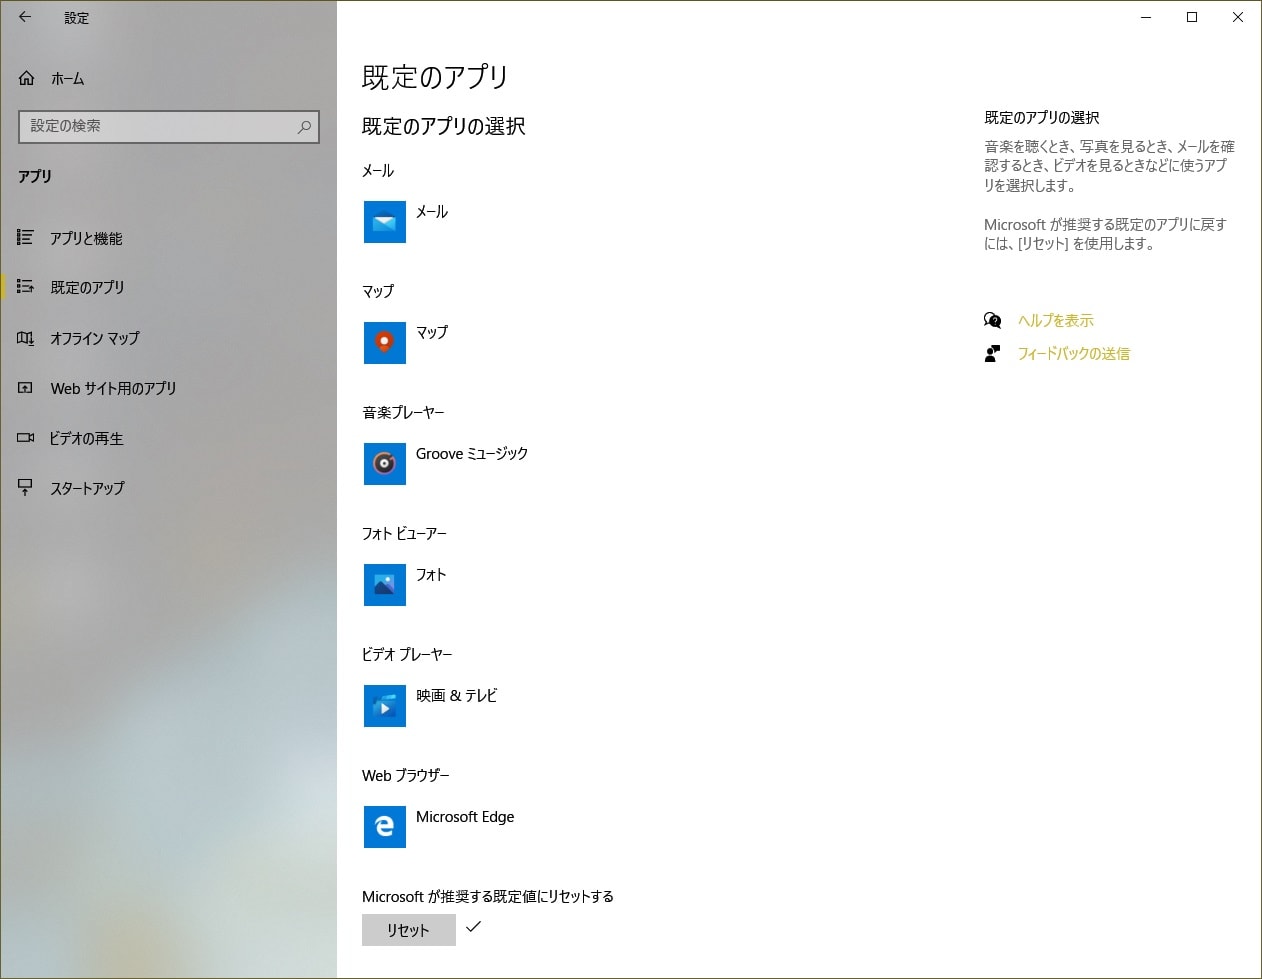
Task: Click the 映画 & テレビ app icon
Action: [385, 706]
